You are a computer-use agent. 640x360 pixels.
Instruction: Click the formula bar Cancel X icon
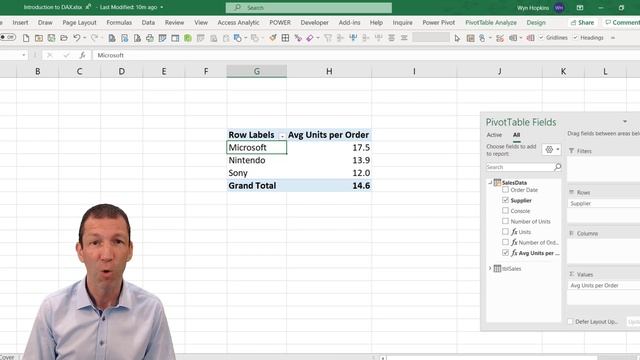click(50, 55)
